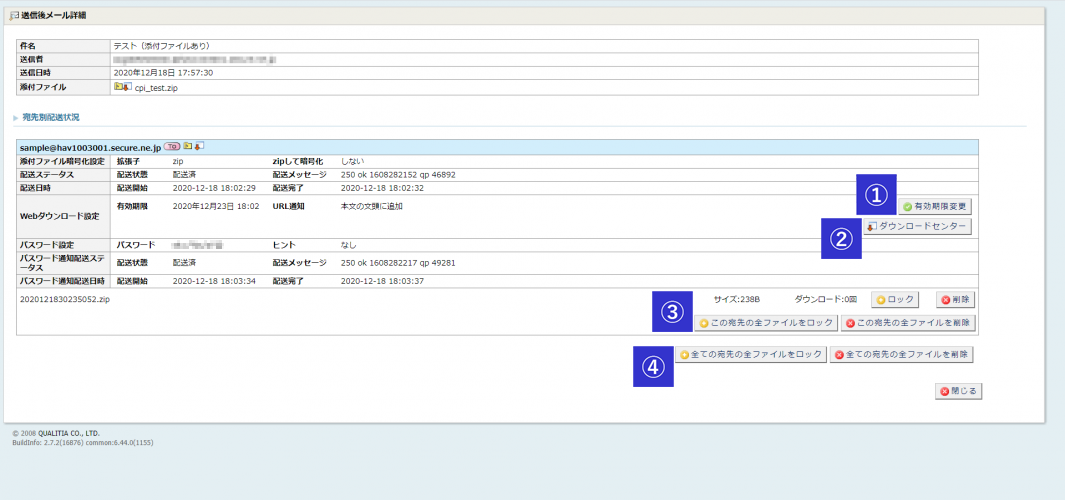This screenshot has width=1065, height=500.
Task: Click the download arrow icon in recipient header
Action: tap(199, 146)
